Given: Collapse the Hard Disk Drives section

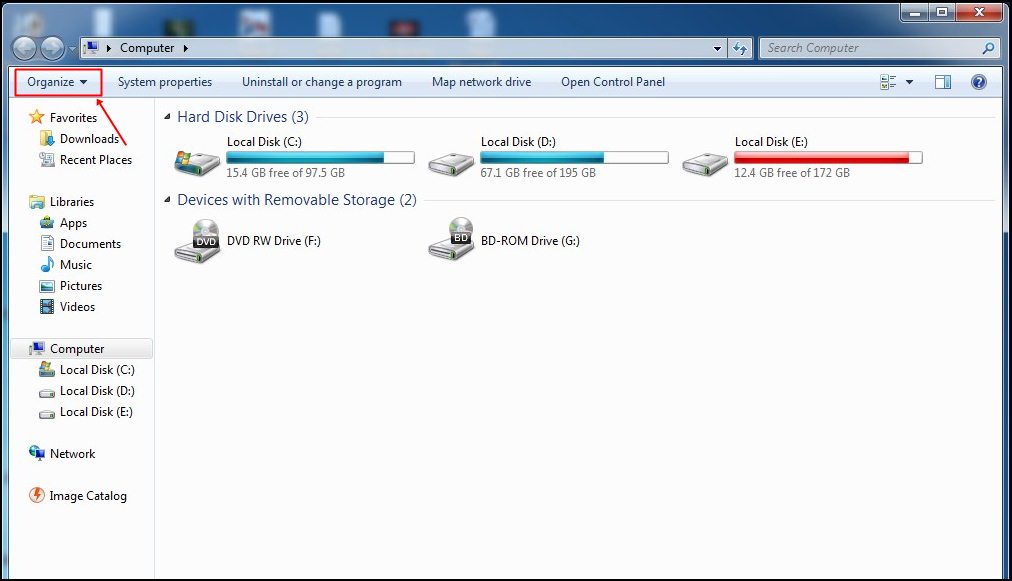Looking at the screenshot, I should [x=166, y=116].
